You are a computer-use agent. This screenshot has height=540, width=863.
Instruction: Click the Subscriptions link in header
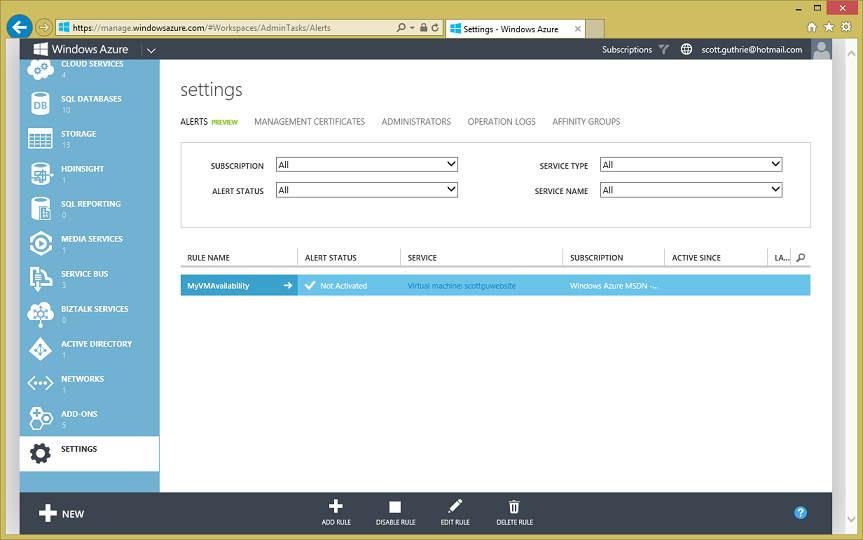coord(626,50)
